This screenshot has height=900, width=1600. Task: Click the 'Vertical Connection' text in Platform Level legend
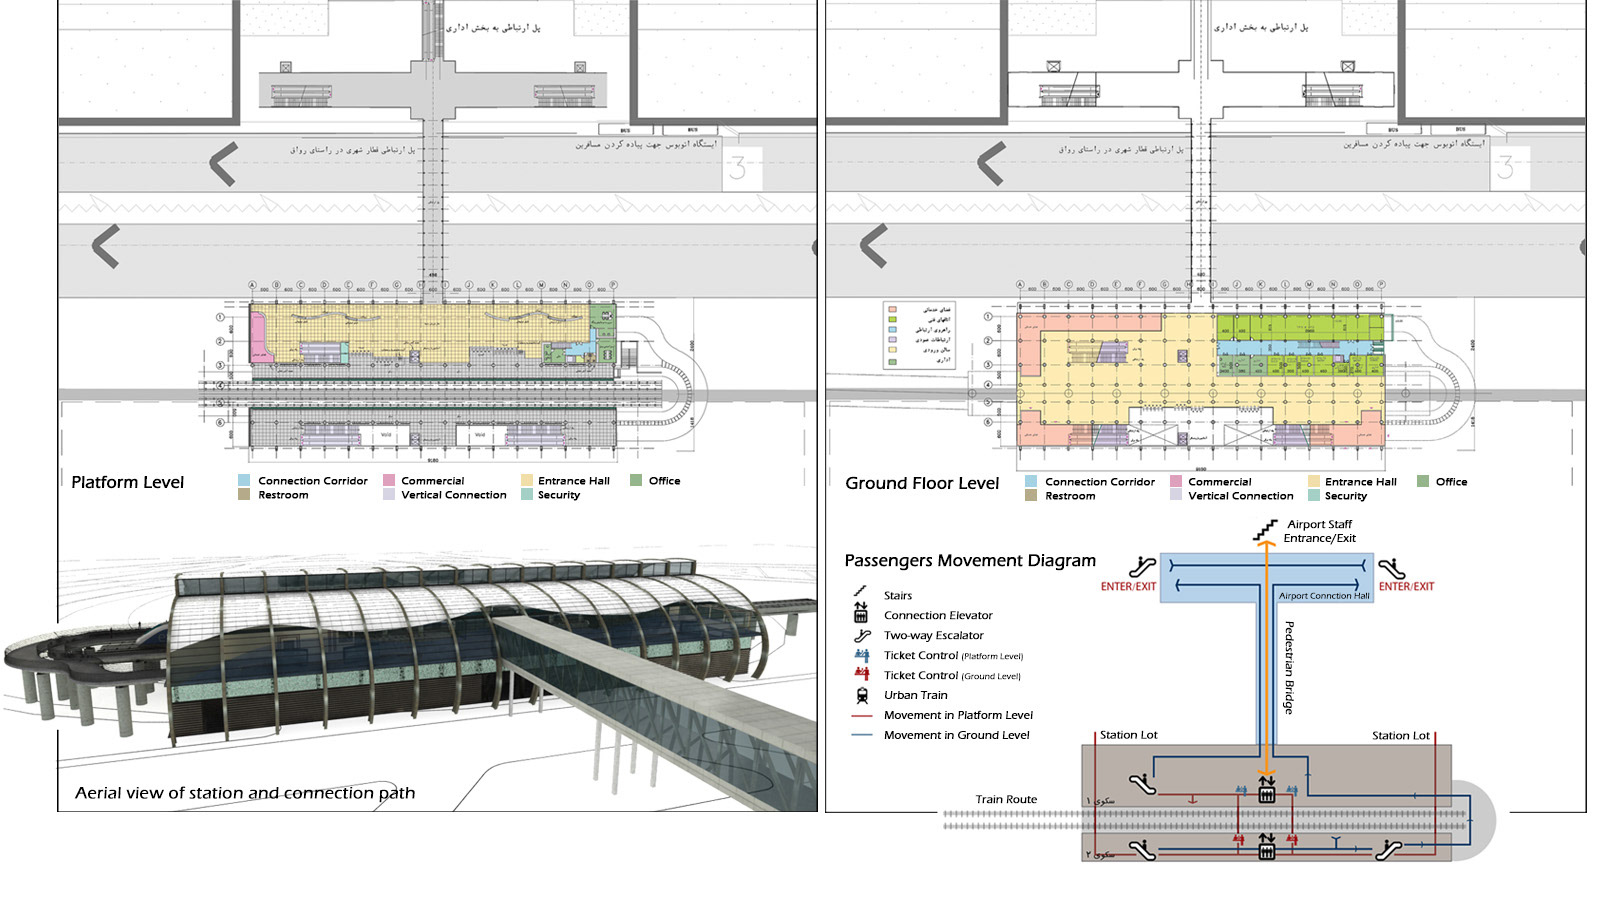454,495
